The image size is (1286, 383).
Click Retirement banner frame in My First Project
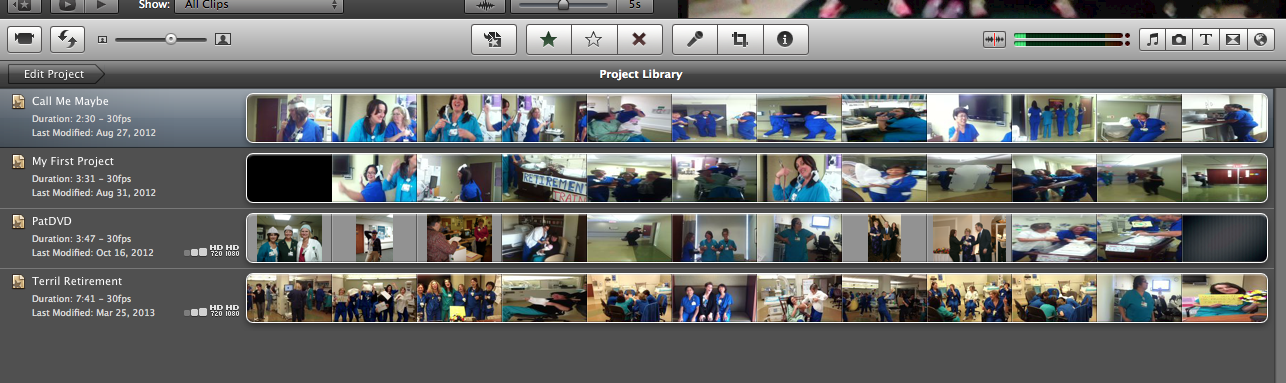(544, 178)
